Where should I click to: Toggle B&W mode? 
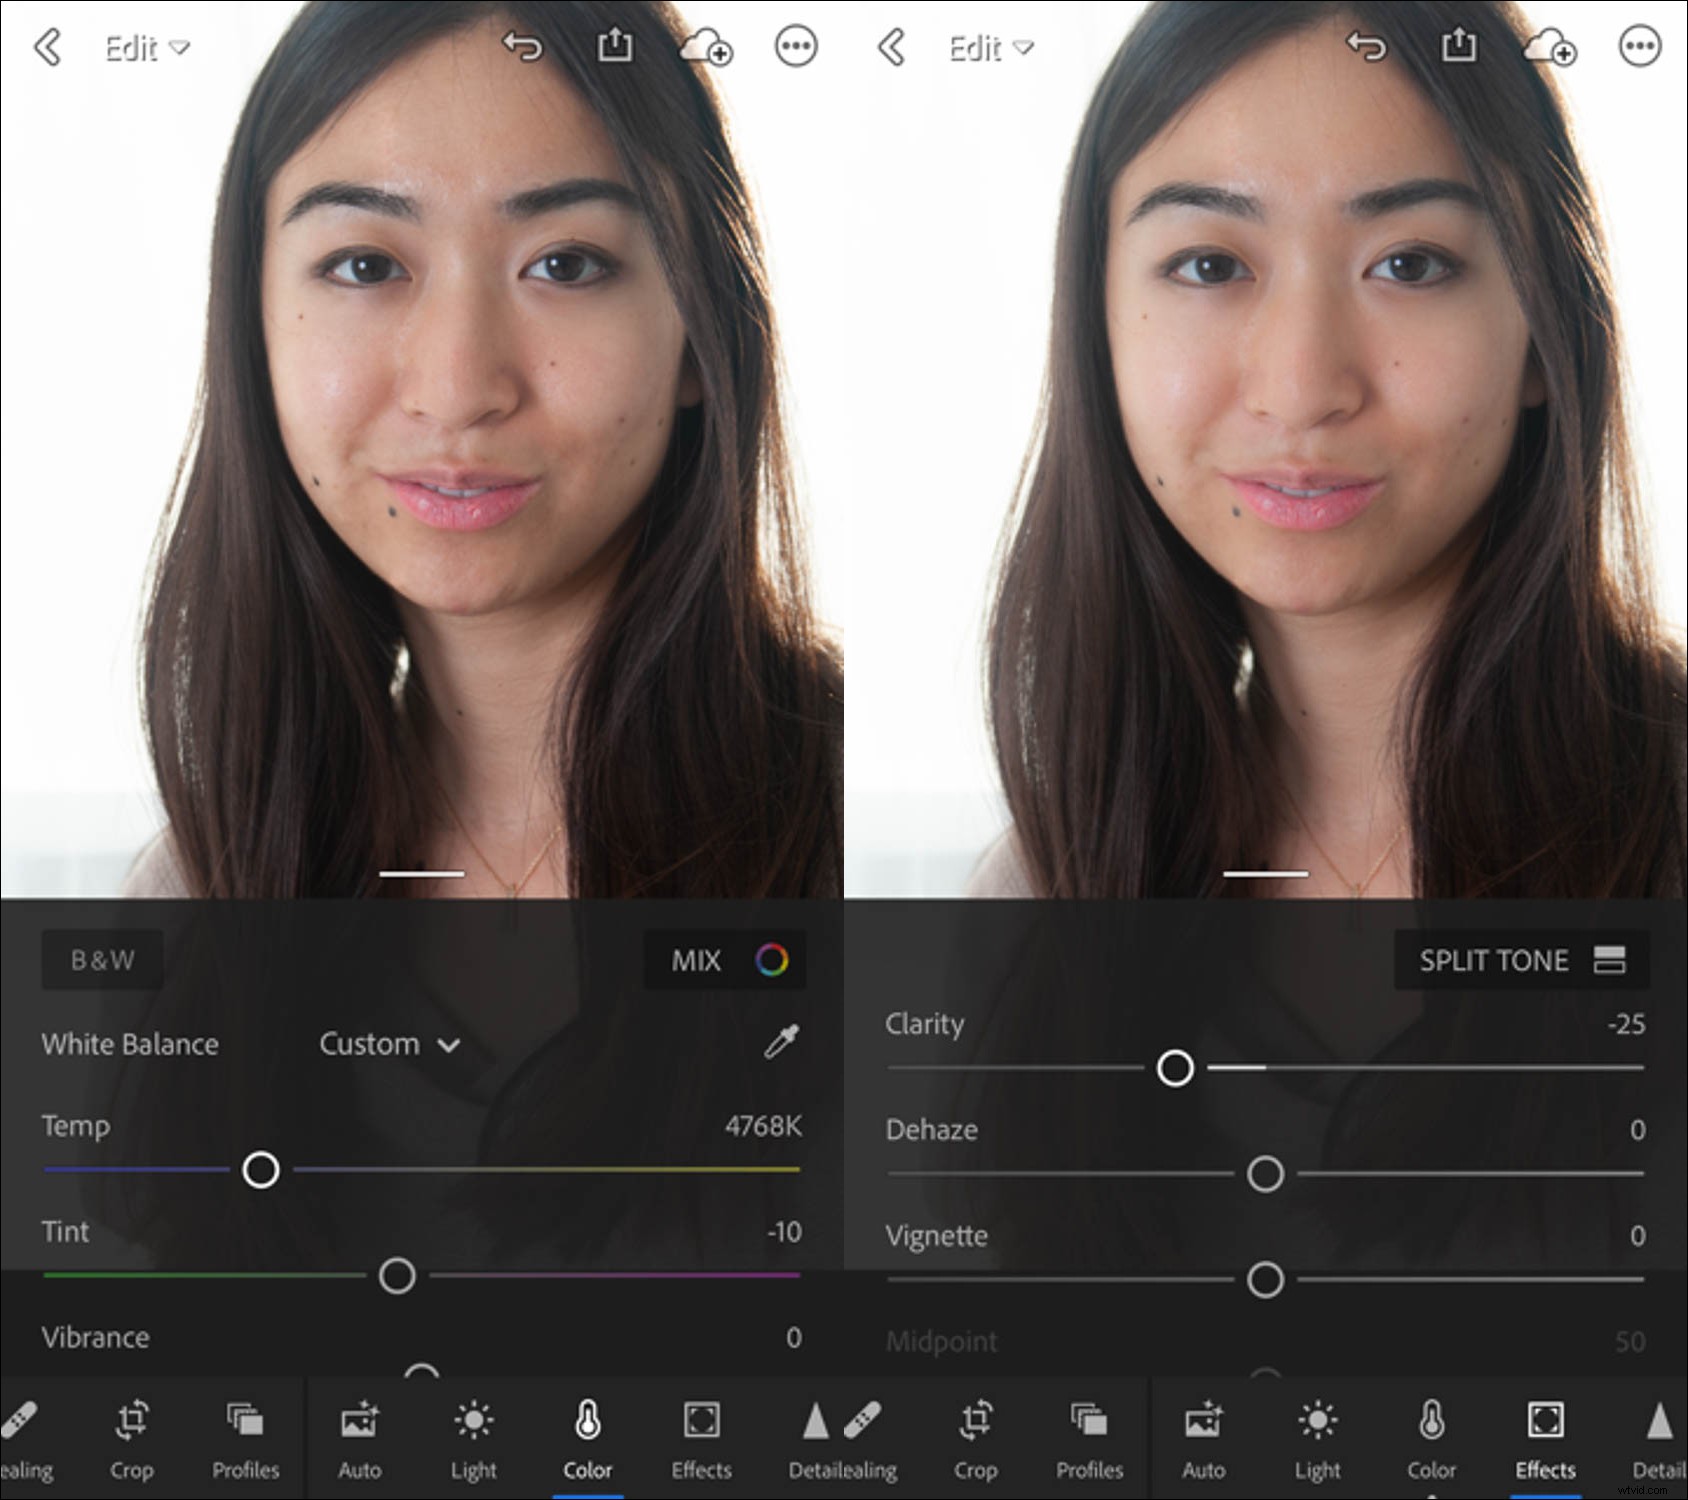pos(100,960)
